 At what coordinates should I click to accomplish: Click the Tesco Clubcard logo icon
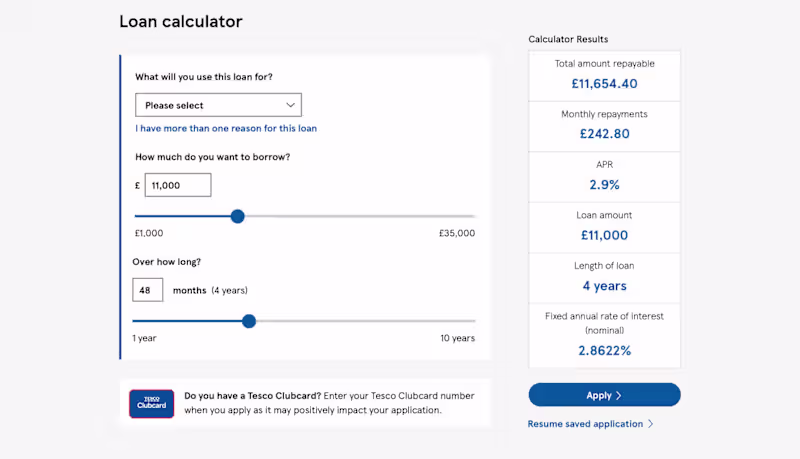pyautogui.click(x=151, y=403)
